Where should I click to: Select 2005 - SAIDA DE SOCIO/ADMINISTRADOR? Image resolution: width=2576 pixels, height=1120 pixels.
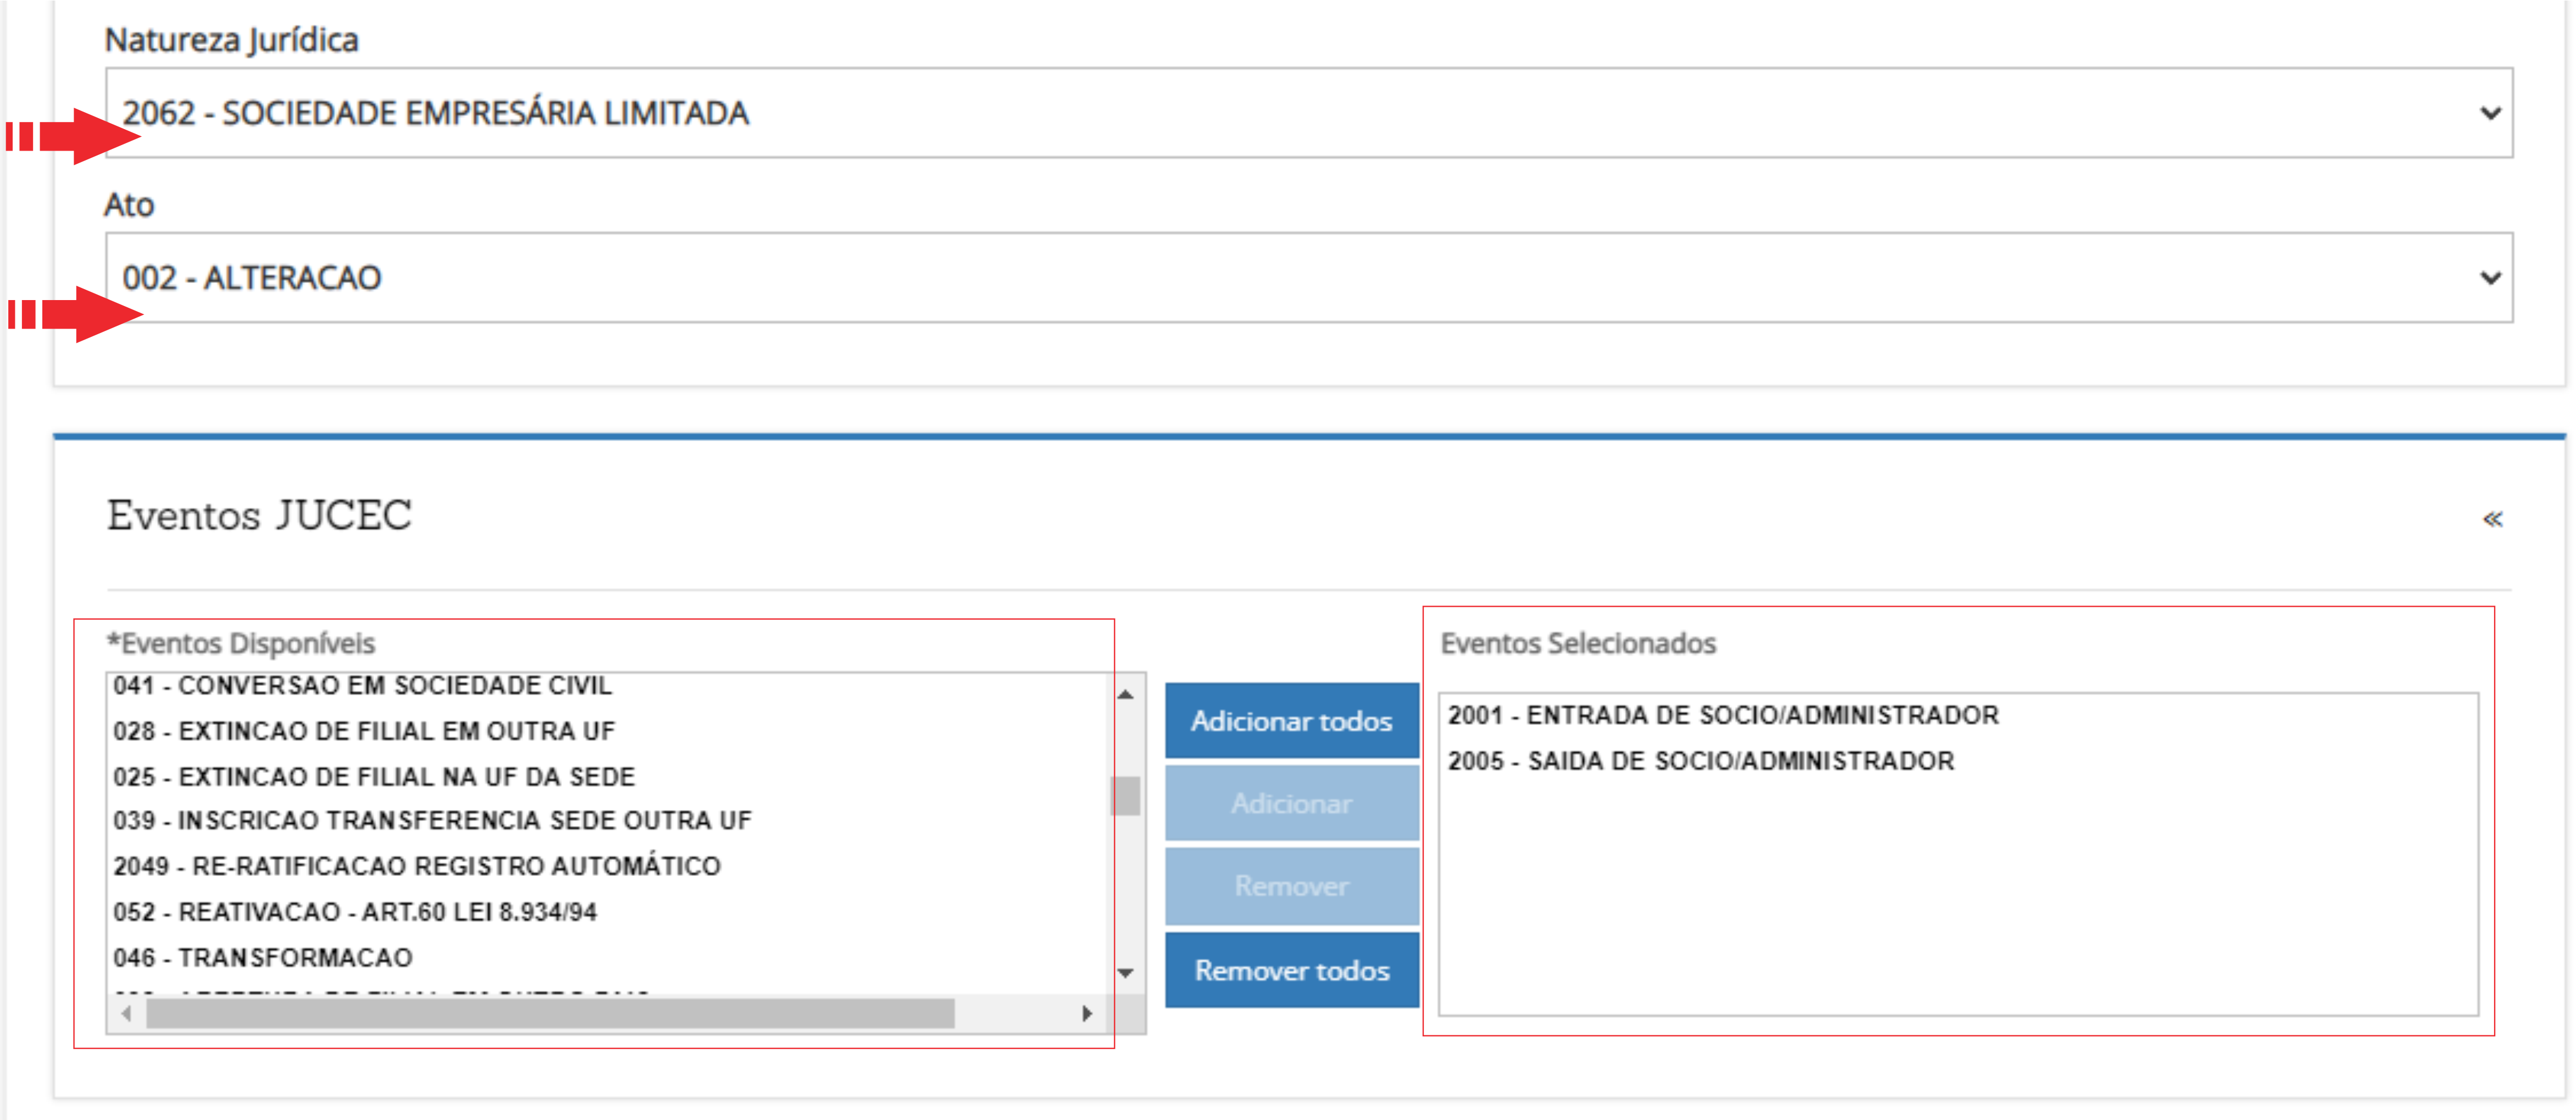(1700, 761)
